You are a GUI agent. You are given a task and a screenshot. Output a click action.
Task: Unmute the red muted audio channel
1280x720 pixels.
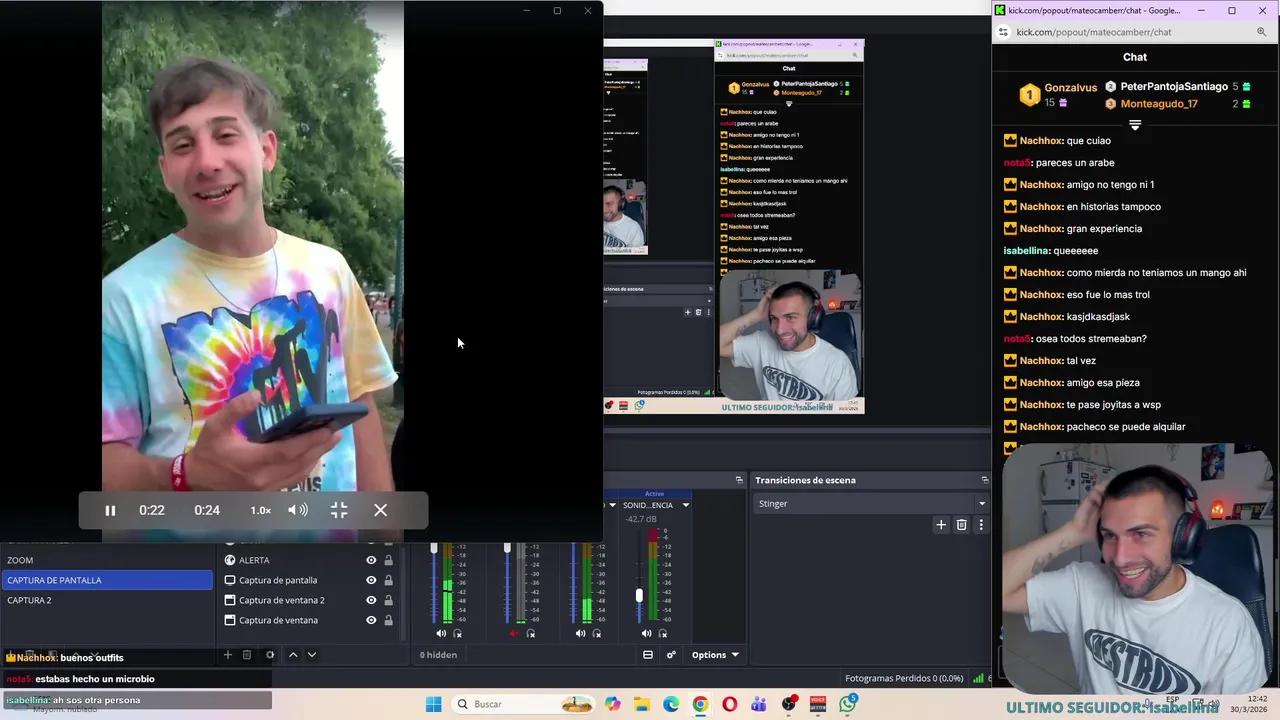coord(514,633)
